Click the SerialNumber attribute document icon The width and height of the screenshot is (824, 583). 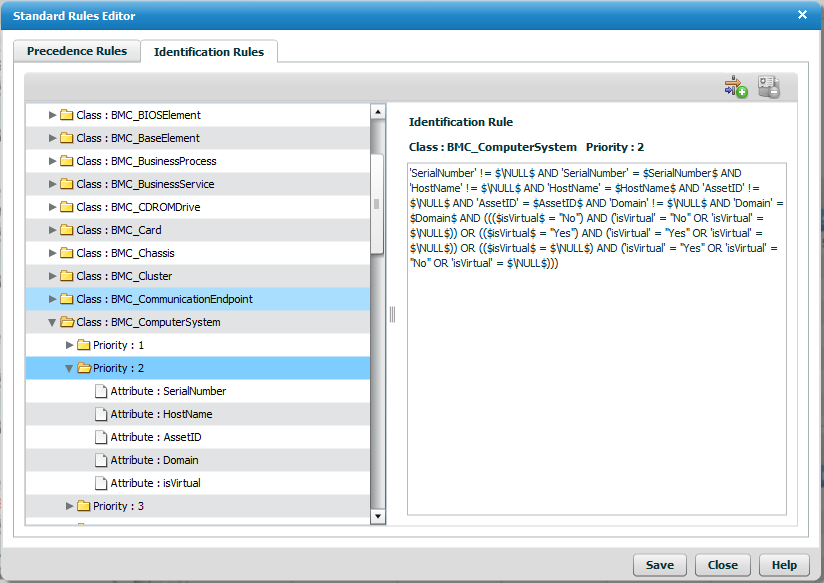point(101,391)
